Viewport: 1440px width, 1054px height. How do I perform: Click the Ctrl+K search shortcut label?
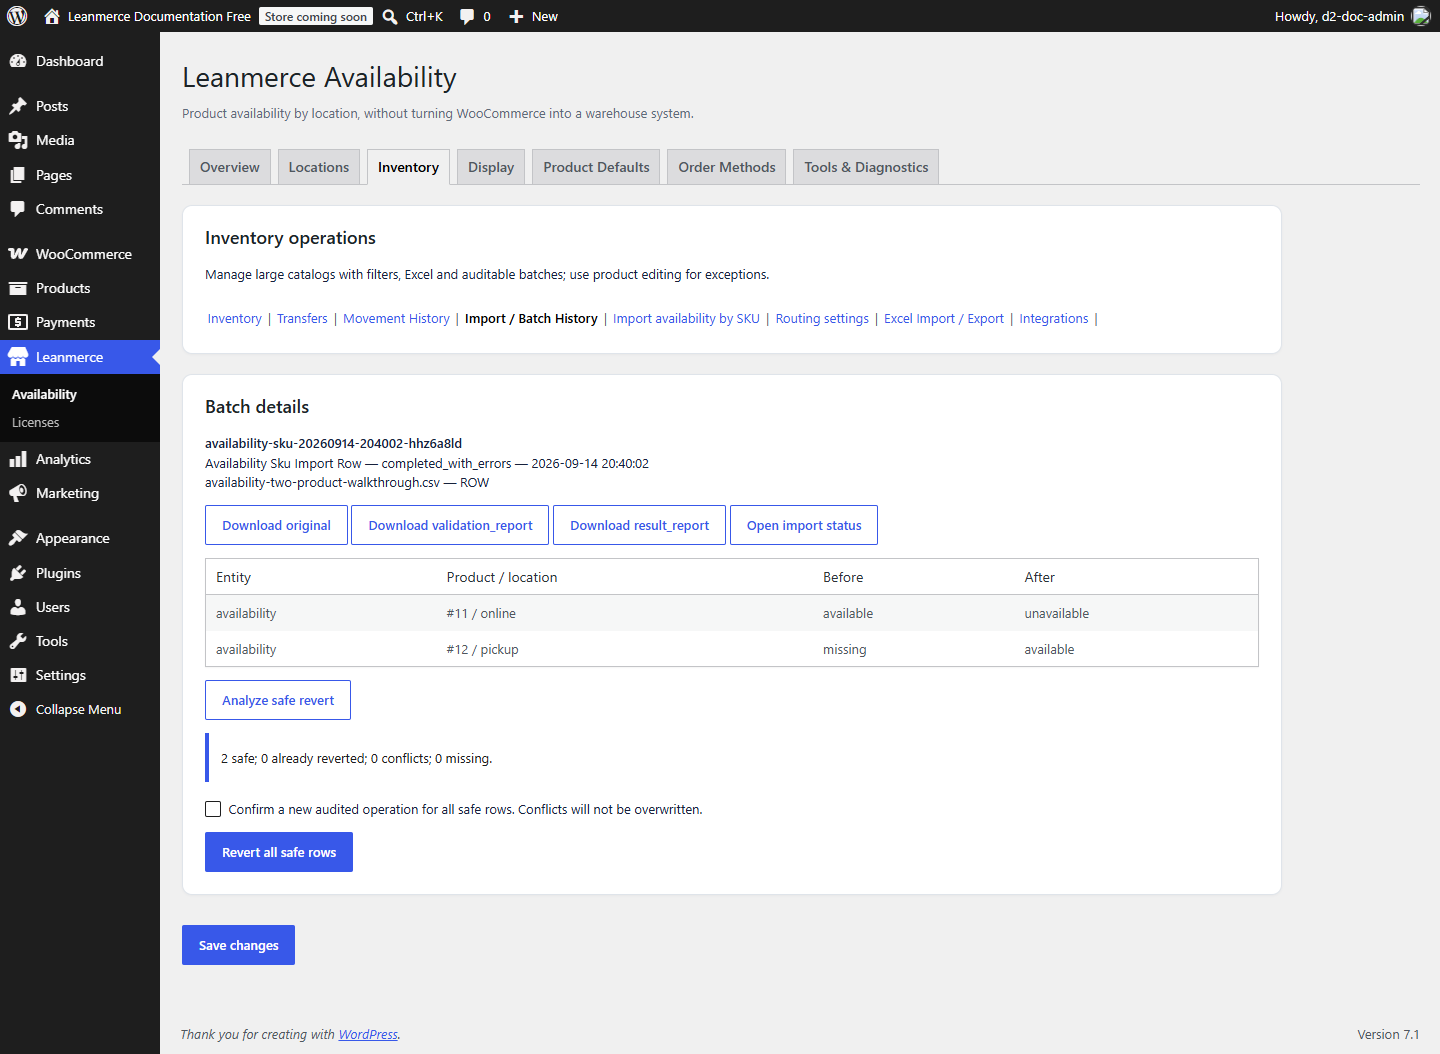[424, 17]
